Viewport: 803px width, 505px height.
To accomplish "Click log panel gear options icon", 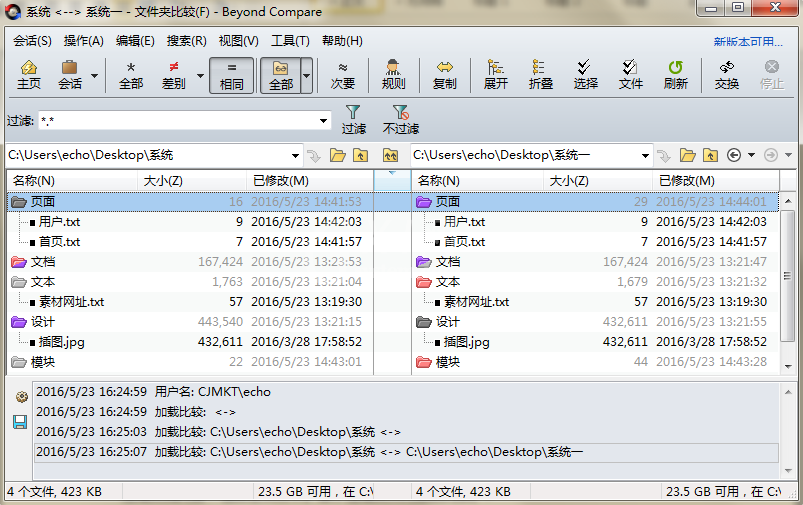I will tap(22, 396).
